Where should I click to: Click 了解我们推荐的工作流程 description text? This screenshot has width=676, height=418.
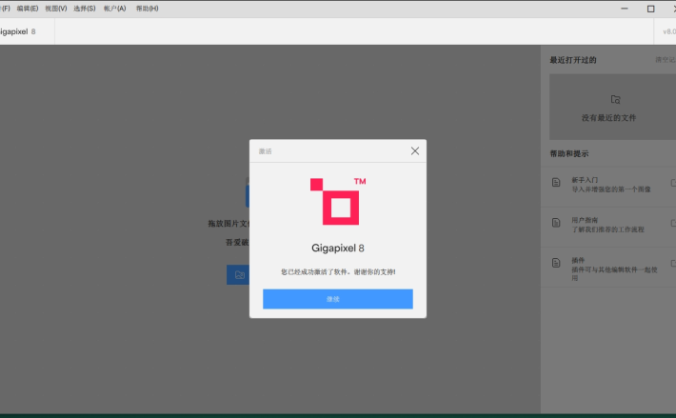click(x=608, y=229)
